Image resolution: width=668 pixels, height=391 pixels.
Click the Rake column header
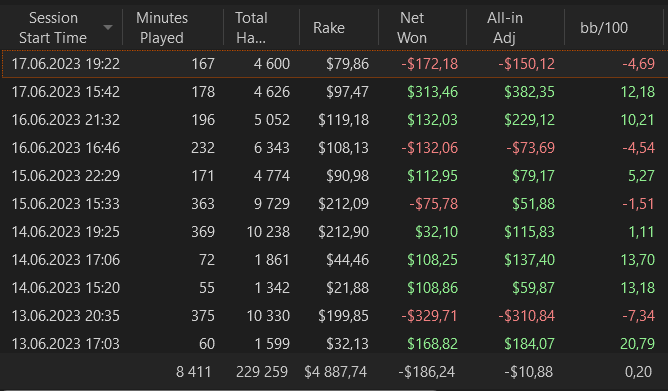(x=339, y=28)
